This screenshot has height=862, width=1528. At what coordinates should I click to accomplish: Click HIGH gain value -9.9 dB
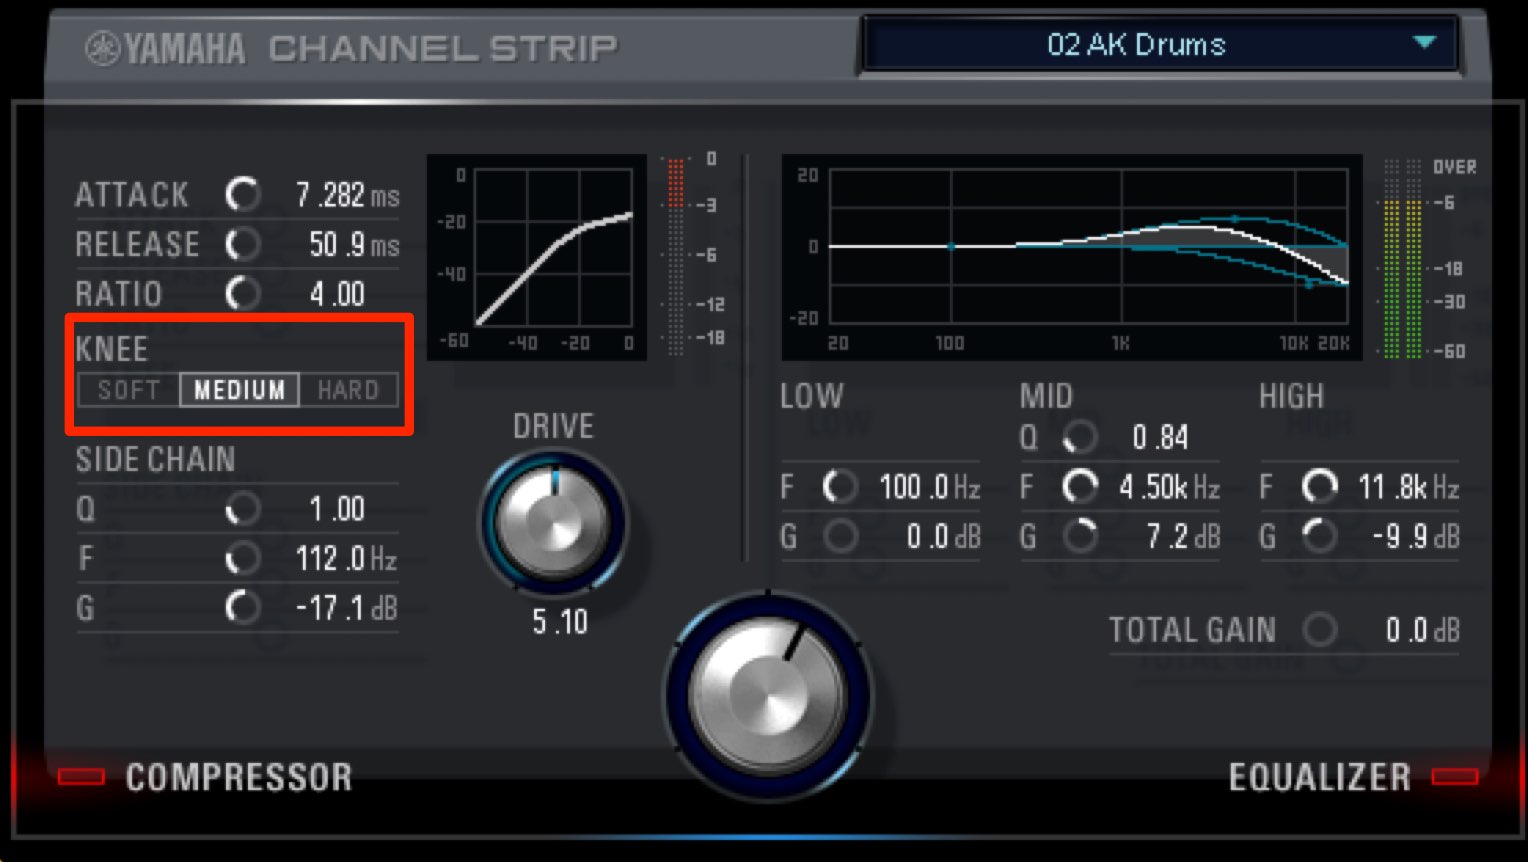(x=1415, y=537)
